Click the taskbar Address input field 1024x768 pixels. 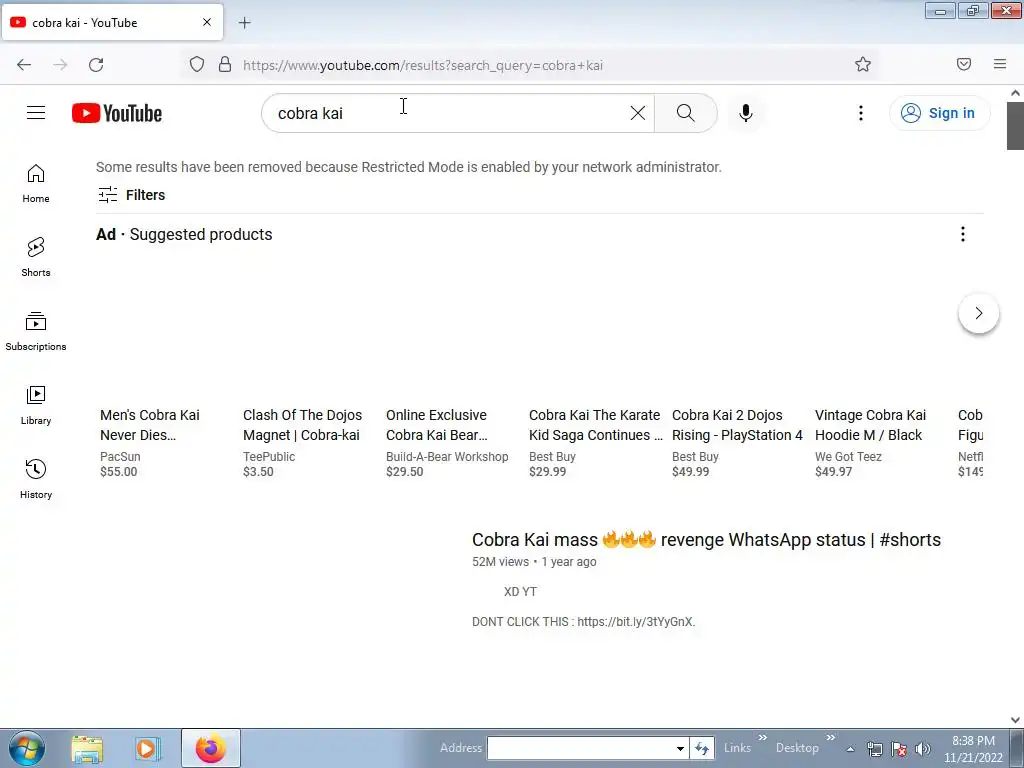[580, 748]
